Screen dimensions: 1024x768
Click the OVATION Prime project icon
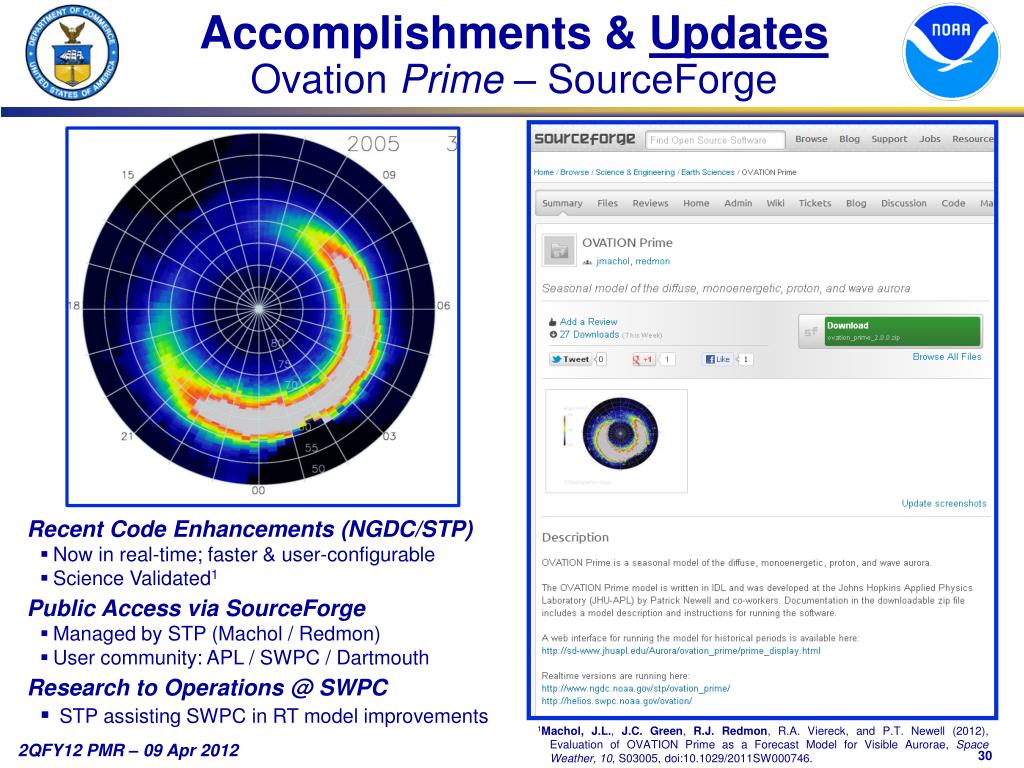(x=559, y=250)
